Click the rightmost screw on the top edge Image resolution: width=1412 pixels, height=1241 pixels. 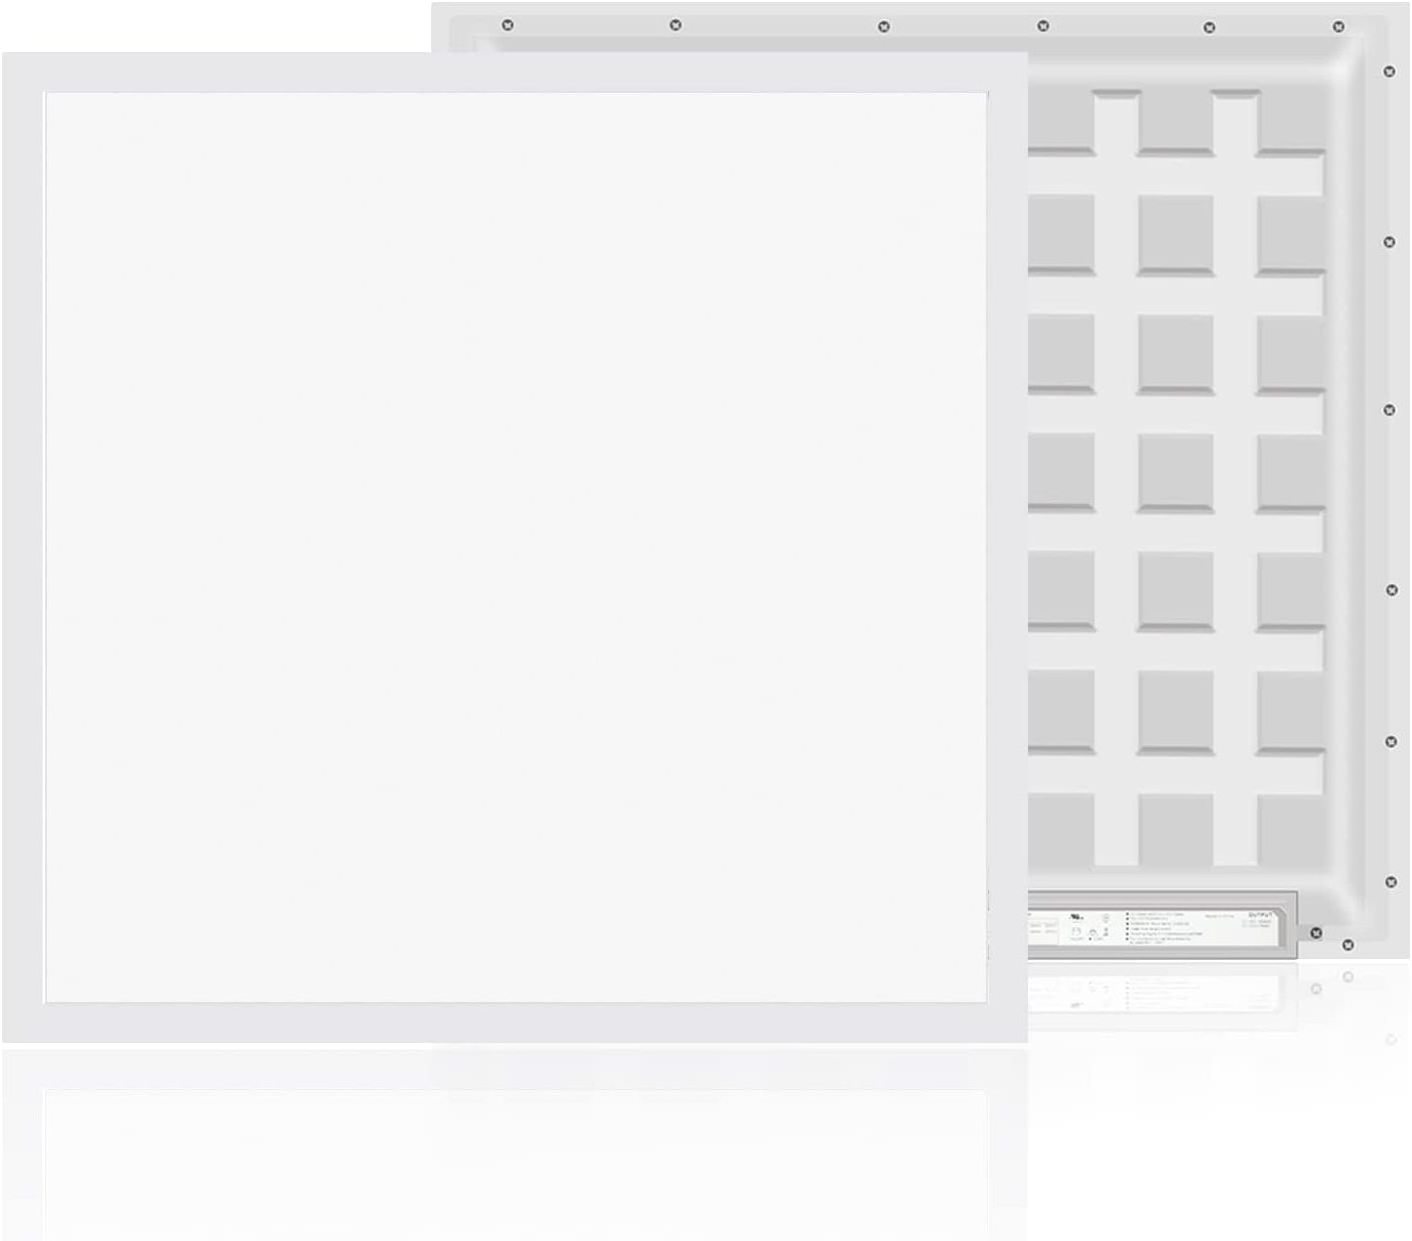coord(1338,27)
